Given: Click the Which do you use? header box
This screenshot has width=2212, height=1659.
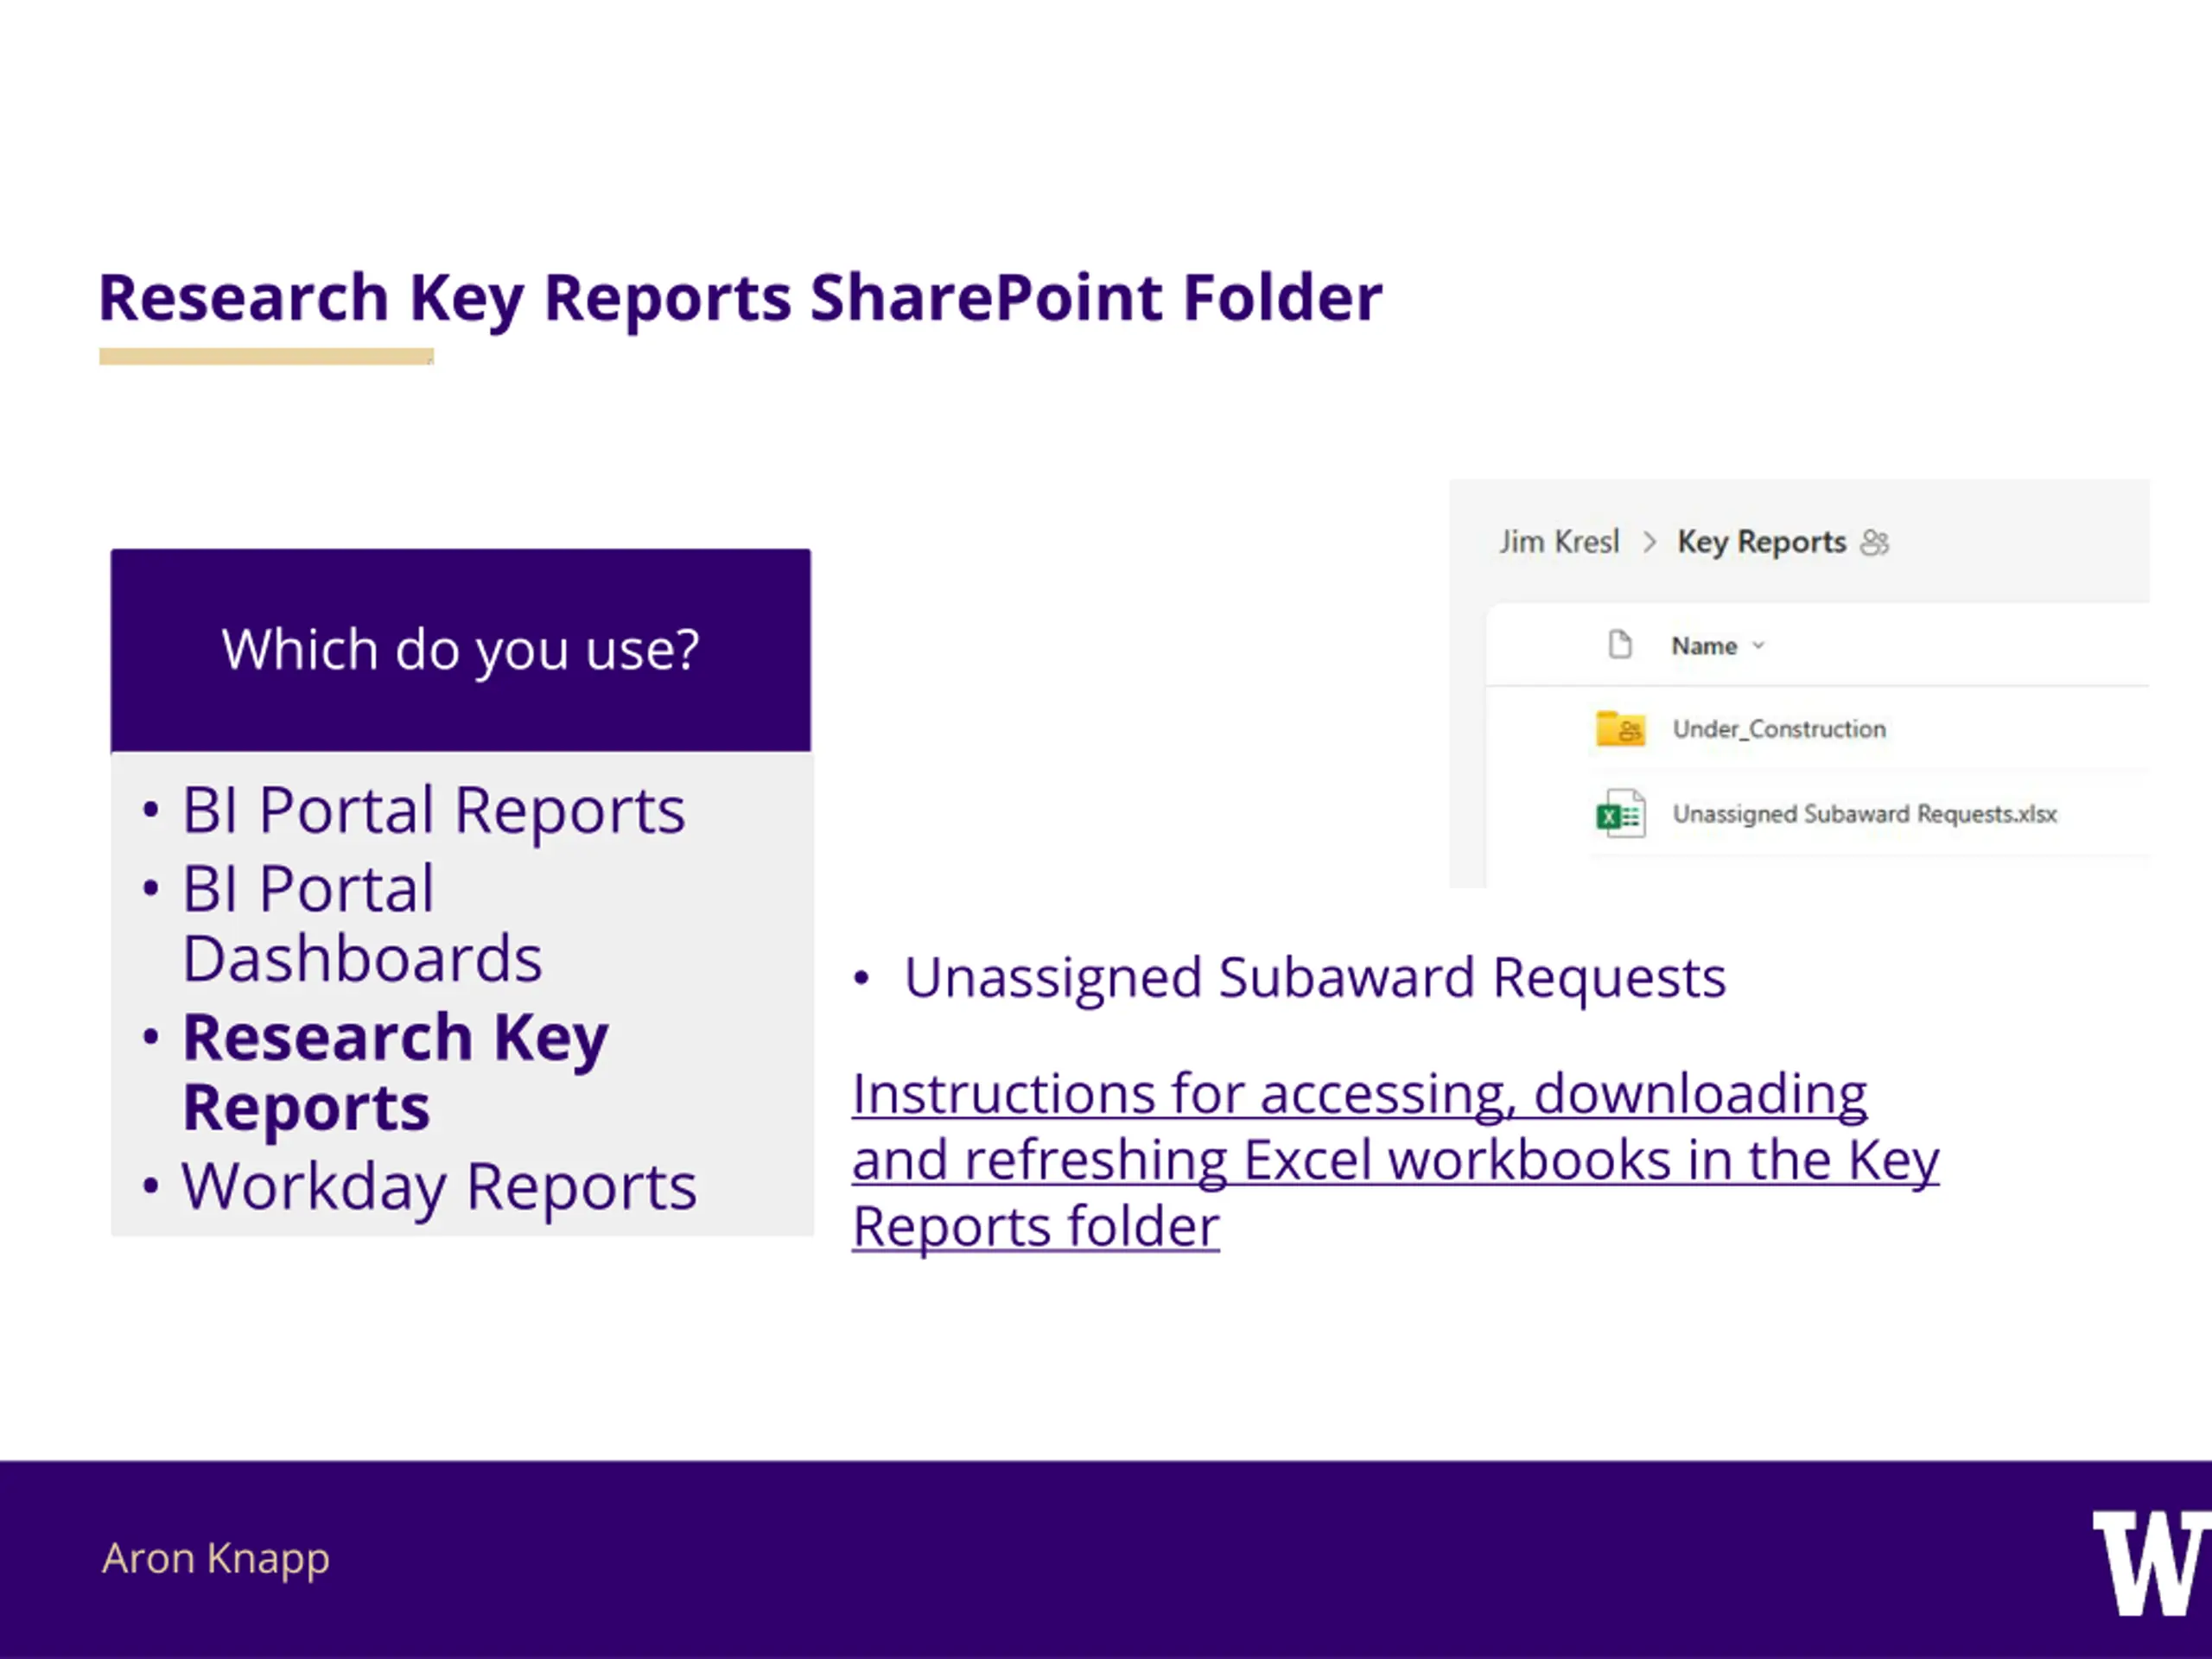Looking at the screenshot, I should point(461,650).
